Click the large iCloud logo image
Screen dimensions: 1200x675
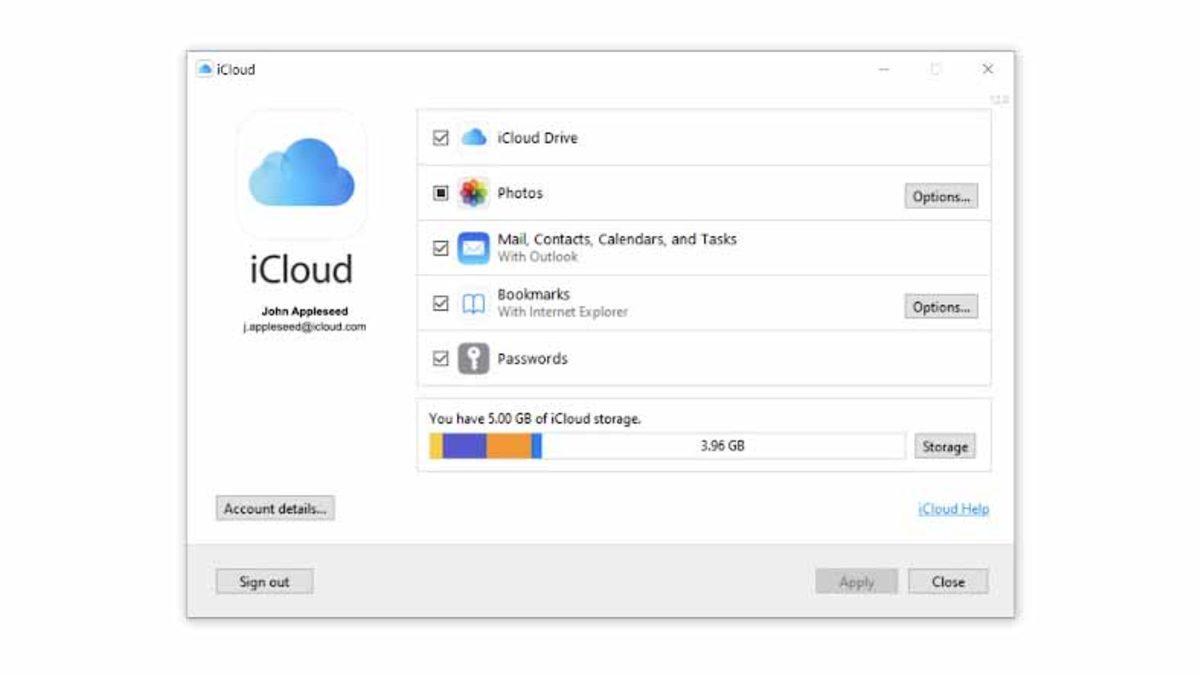(x=301, y=177)
